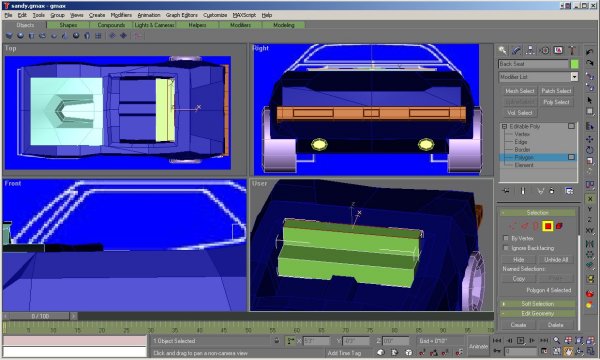
Task: Click the Play animation button
Action: 520,340
